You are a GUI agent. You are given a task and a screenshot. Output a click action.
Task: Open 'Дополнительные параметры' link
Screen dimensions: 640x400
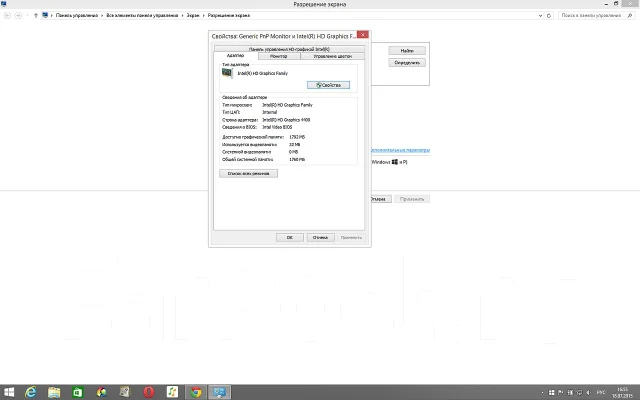click(x=400, y=150)
